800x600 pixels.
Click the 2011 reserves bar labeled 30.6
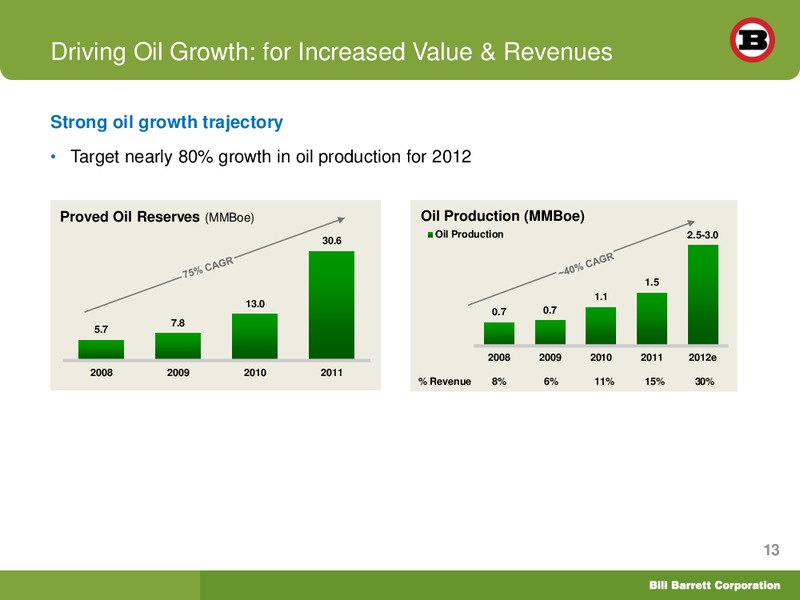click(332, 305)
